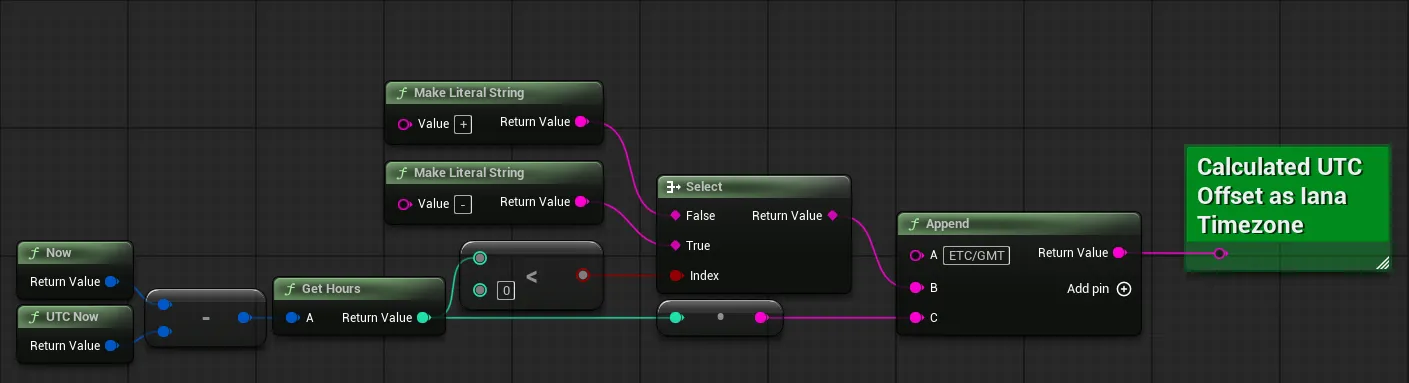Click Return Value pin of the - literal string

(x=582, y=202)
